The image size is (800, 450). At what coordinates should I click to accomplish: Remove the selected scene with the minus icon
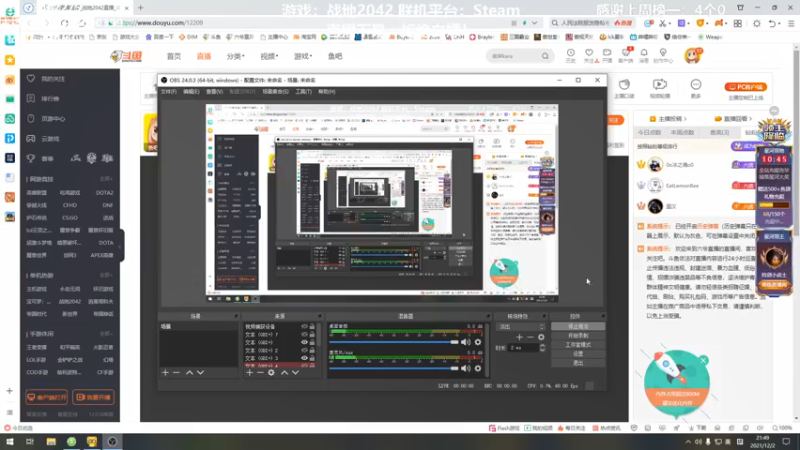[x=176, y=372]
